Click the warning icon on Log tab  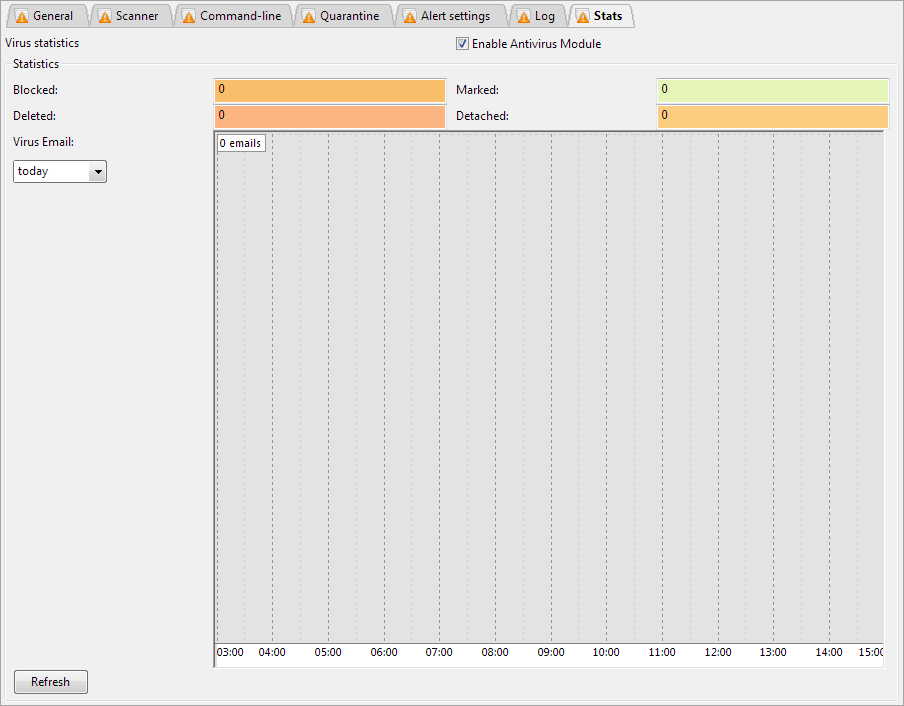click(x=523, y=17)
